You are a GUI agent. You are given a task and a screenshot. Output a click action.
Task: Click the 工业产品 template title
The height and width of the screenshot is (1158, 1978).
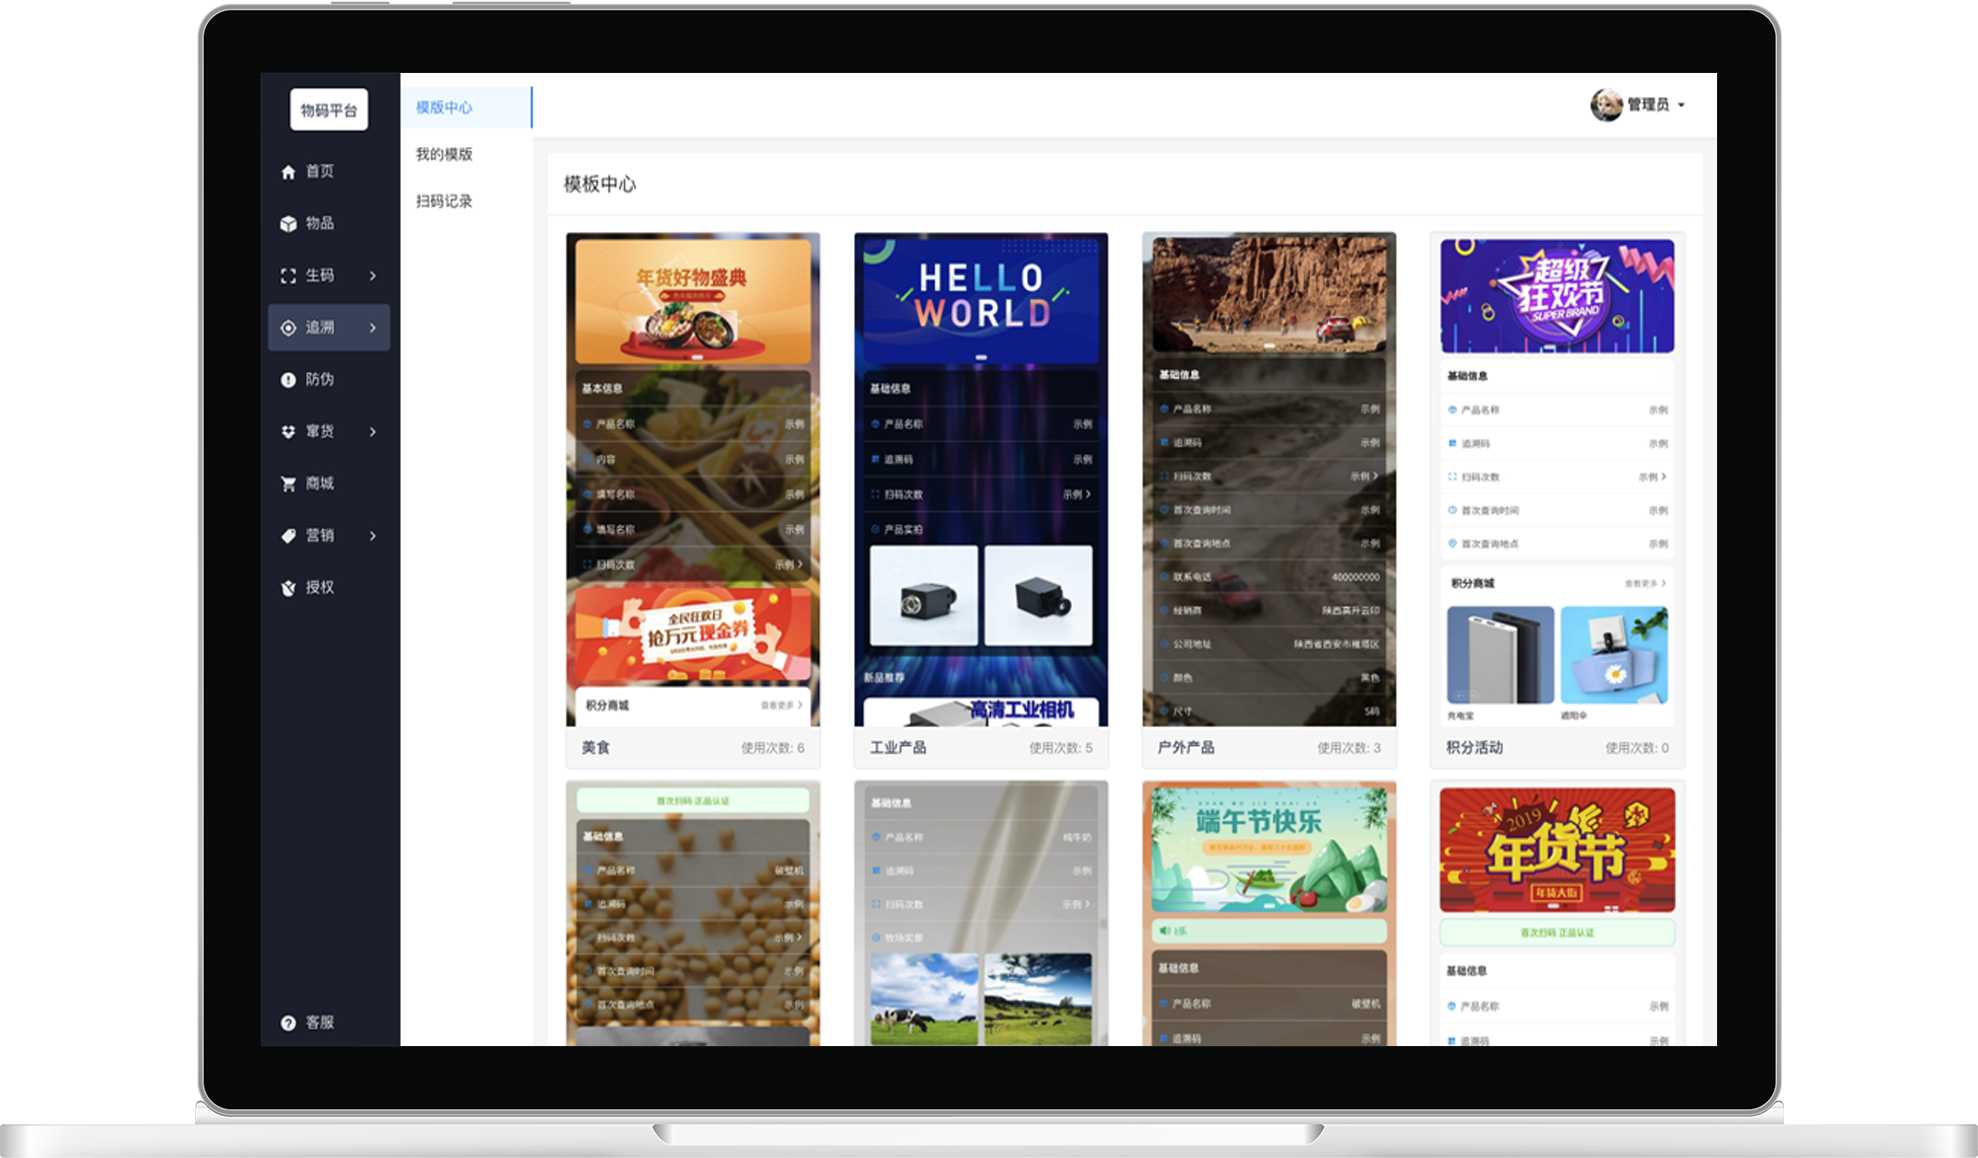[898, 748]
